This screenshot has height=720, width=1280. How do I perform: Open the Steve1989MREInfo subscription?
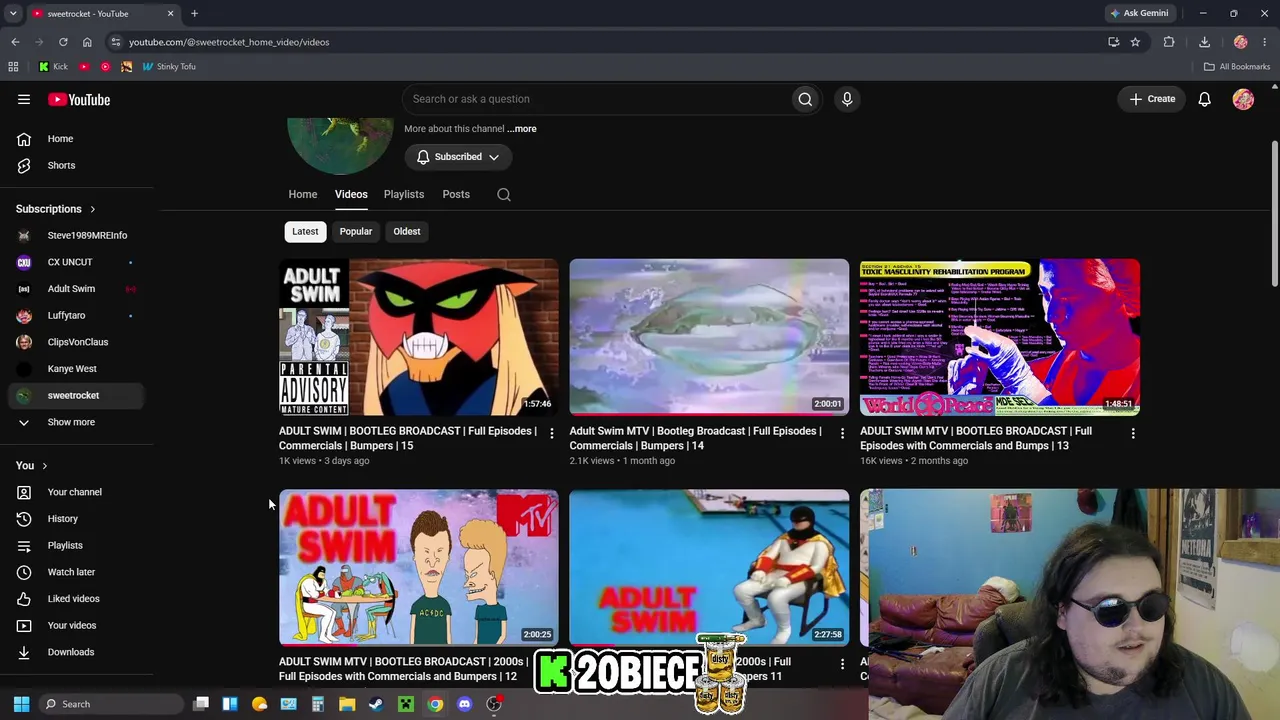point(76,236)
